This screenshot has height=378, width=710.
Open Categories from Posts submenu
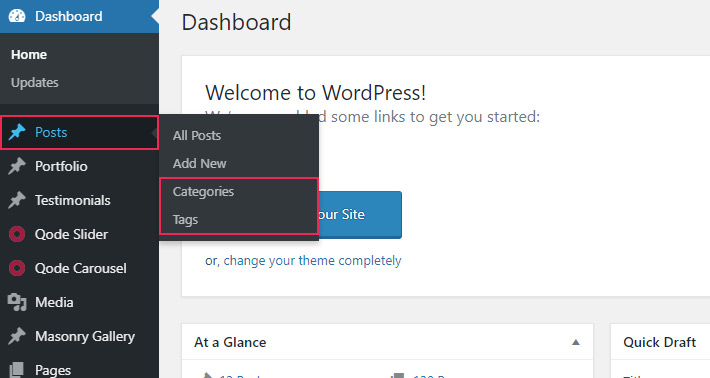tap(203, 191)
